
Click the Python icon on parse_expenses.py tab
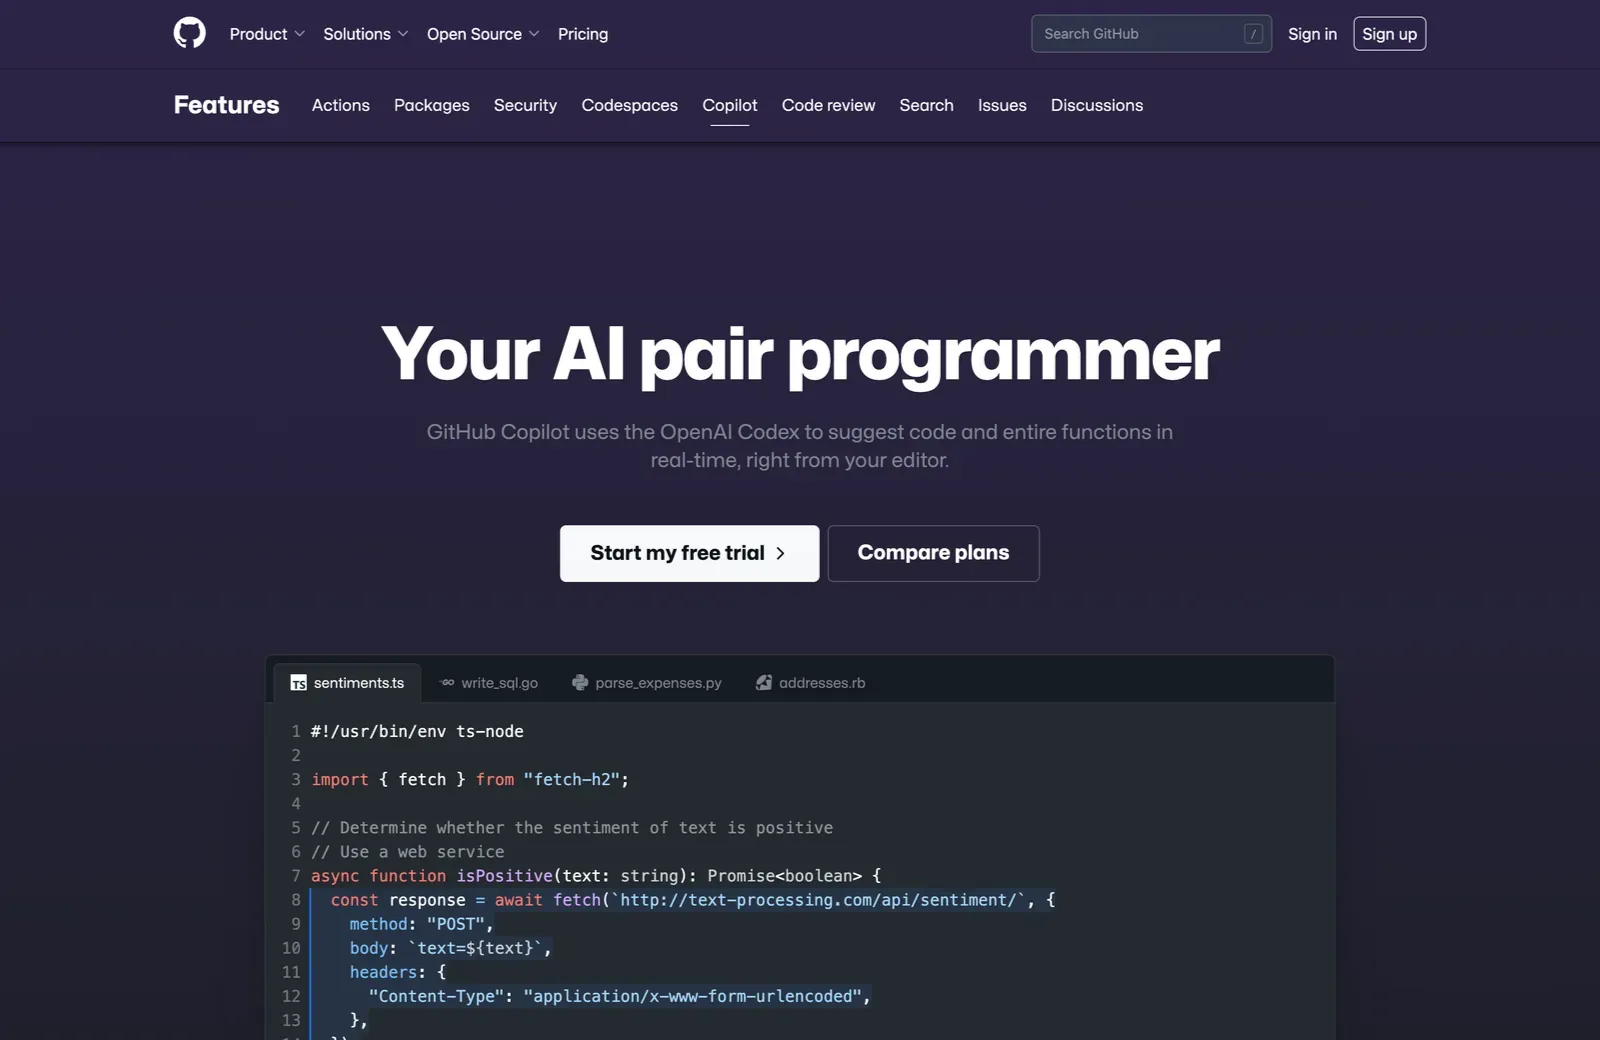point(580,683)
